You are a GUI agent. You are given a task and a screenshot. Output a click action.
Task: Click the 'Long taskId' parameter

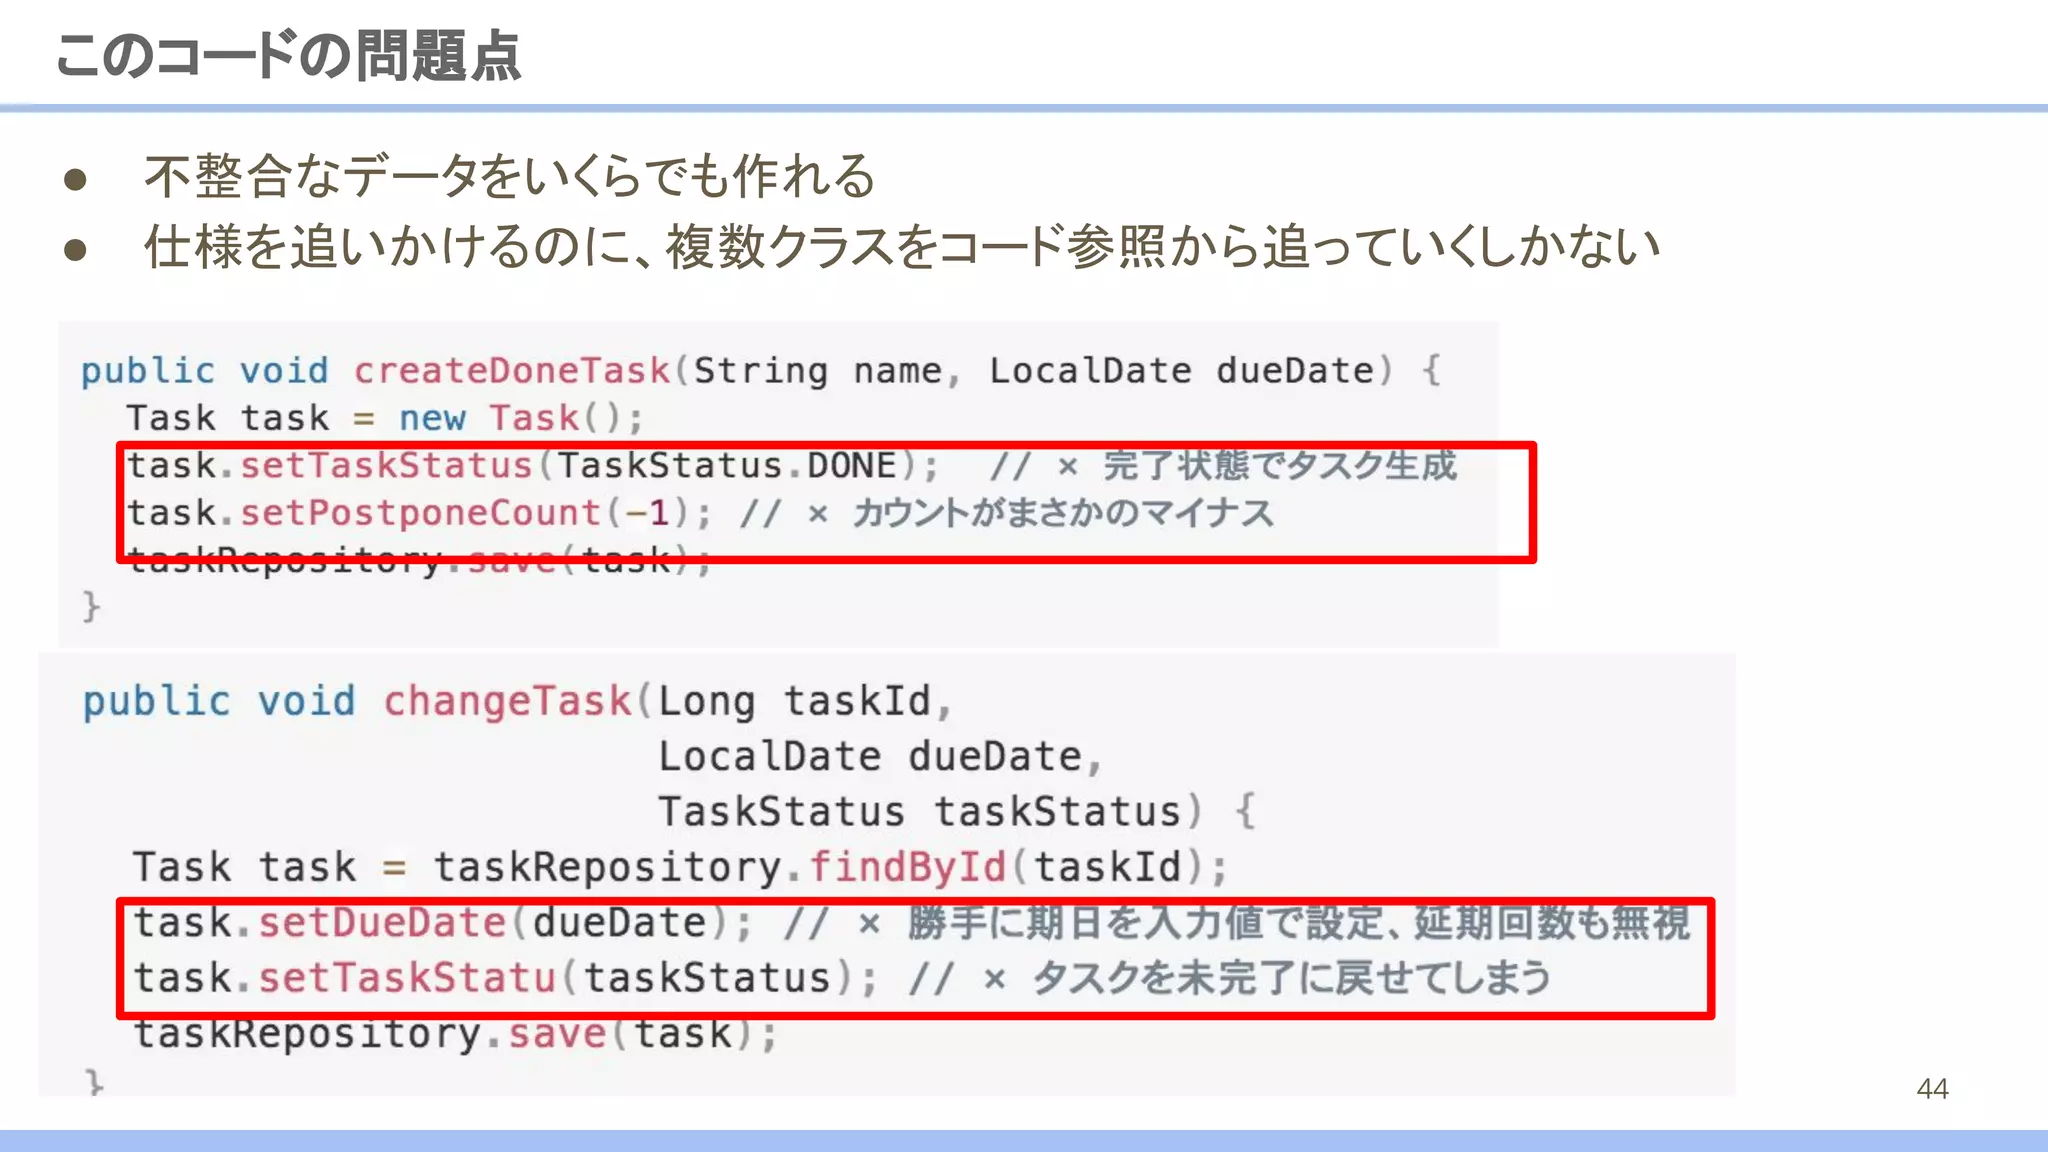[x=793, y=701]
